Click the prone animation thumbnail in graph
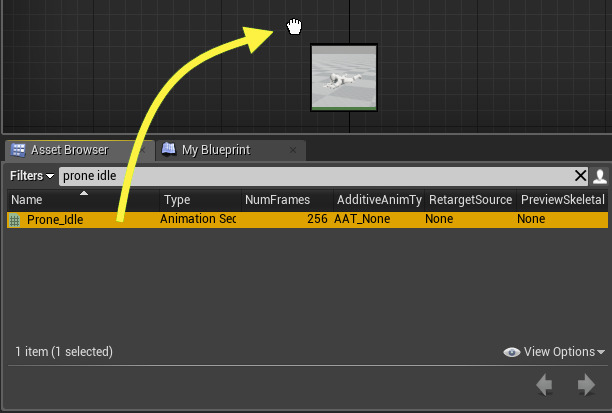 point(344,78)
